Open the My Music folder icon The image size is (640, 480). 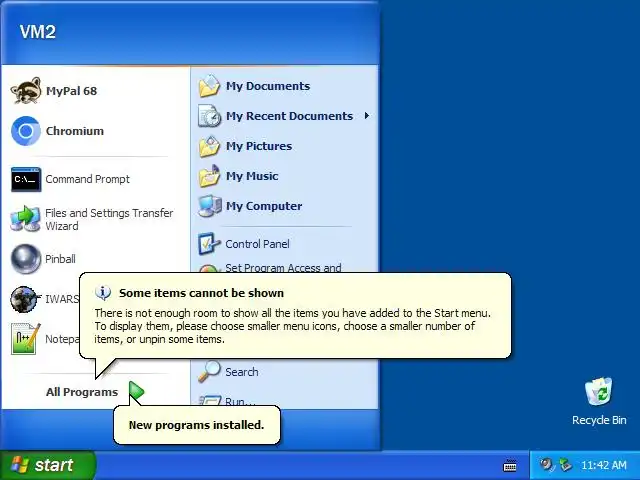click(209, 176)
